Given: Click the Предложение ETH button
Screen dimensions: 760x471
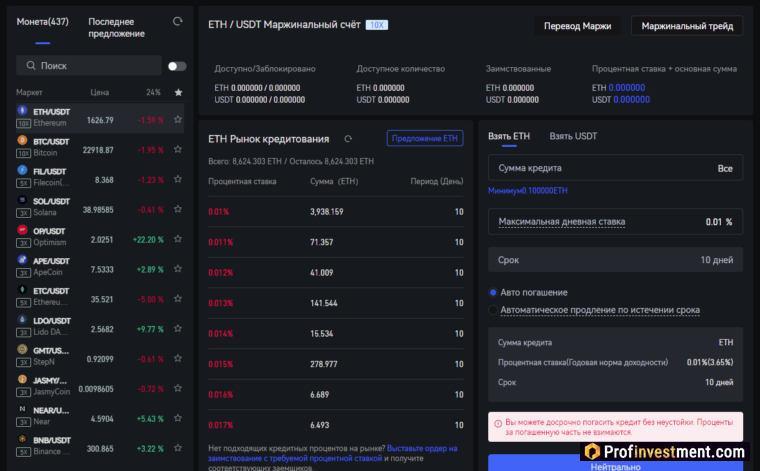Looking at the screenshot, I should 425,138.
